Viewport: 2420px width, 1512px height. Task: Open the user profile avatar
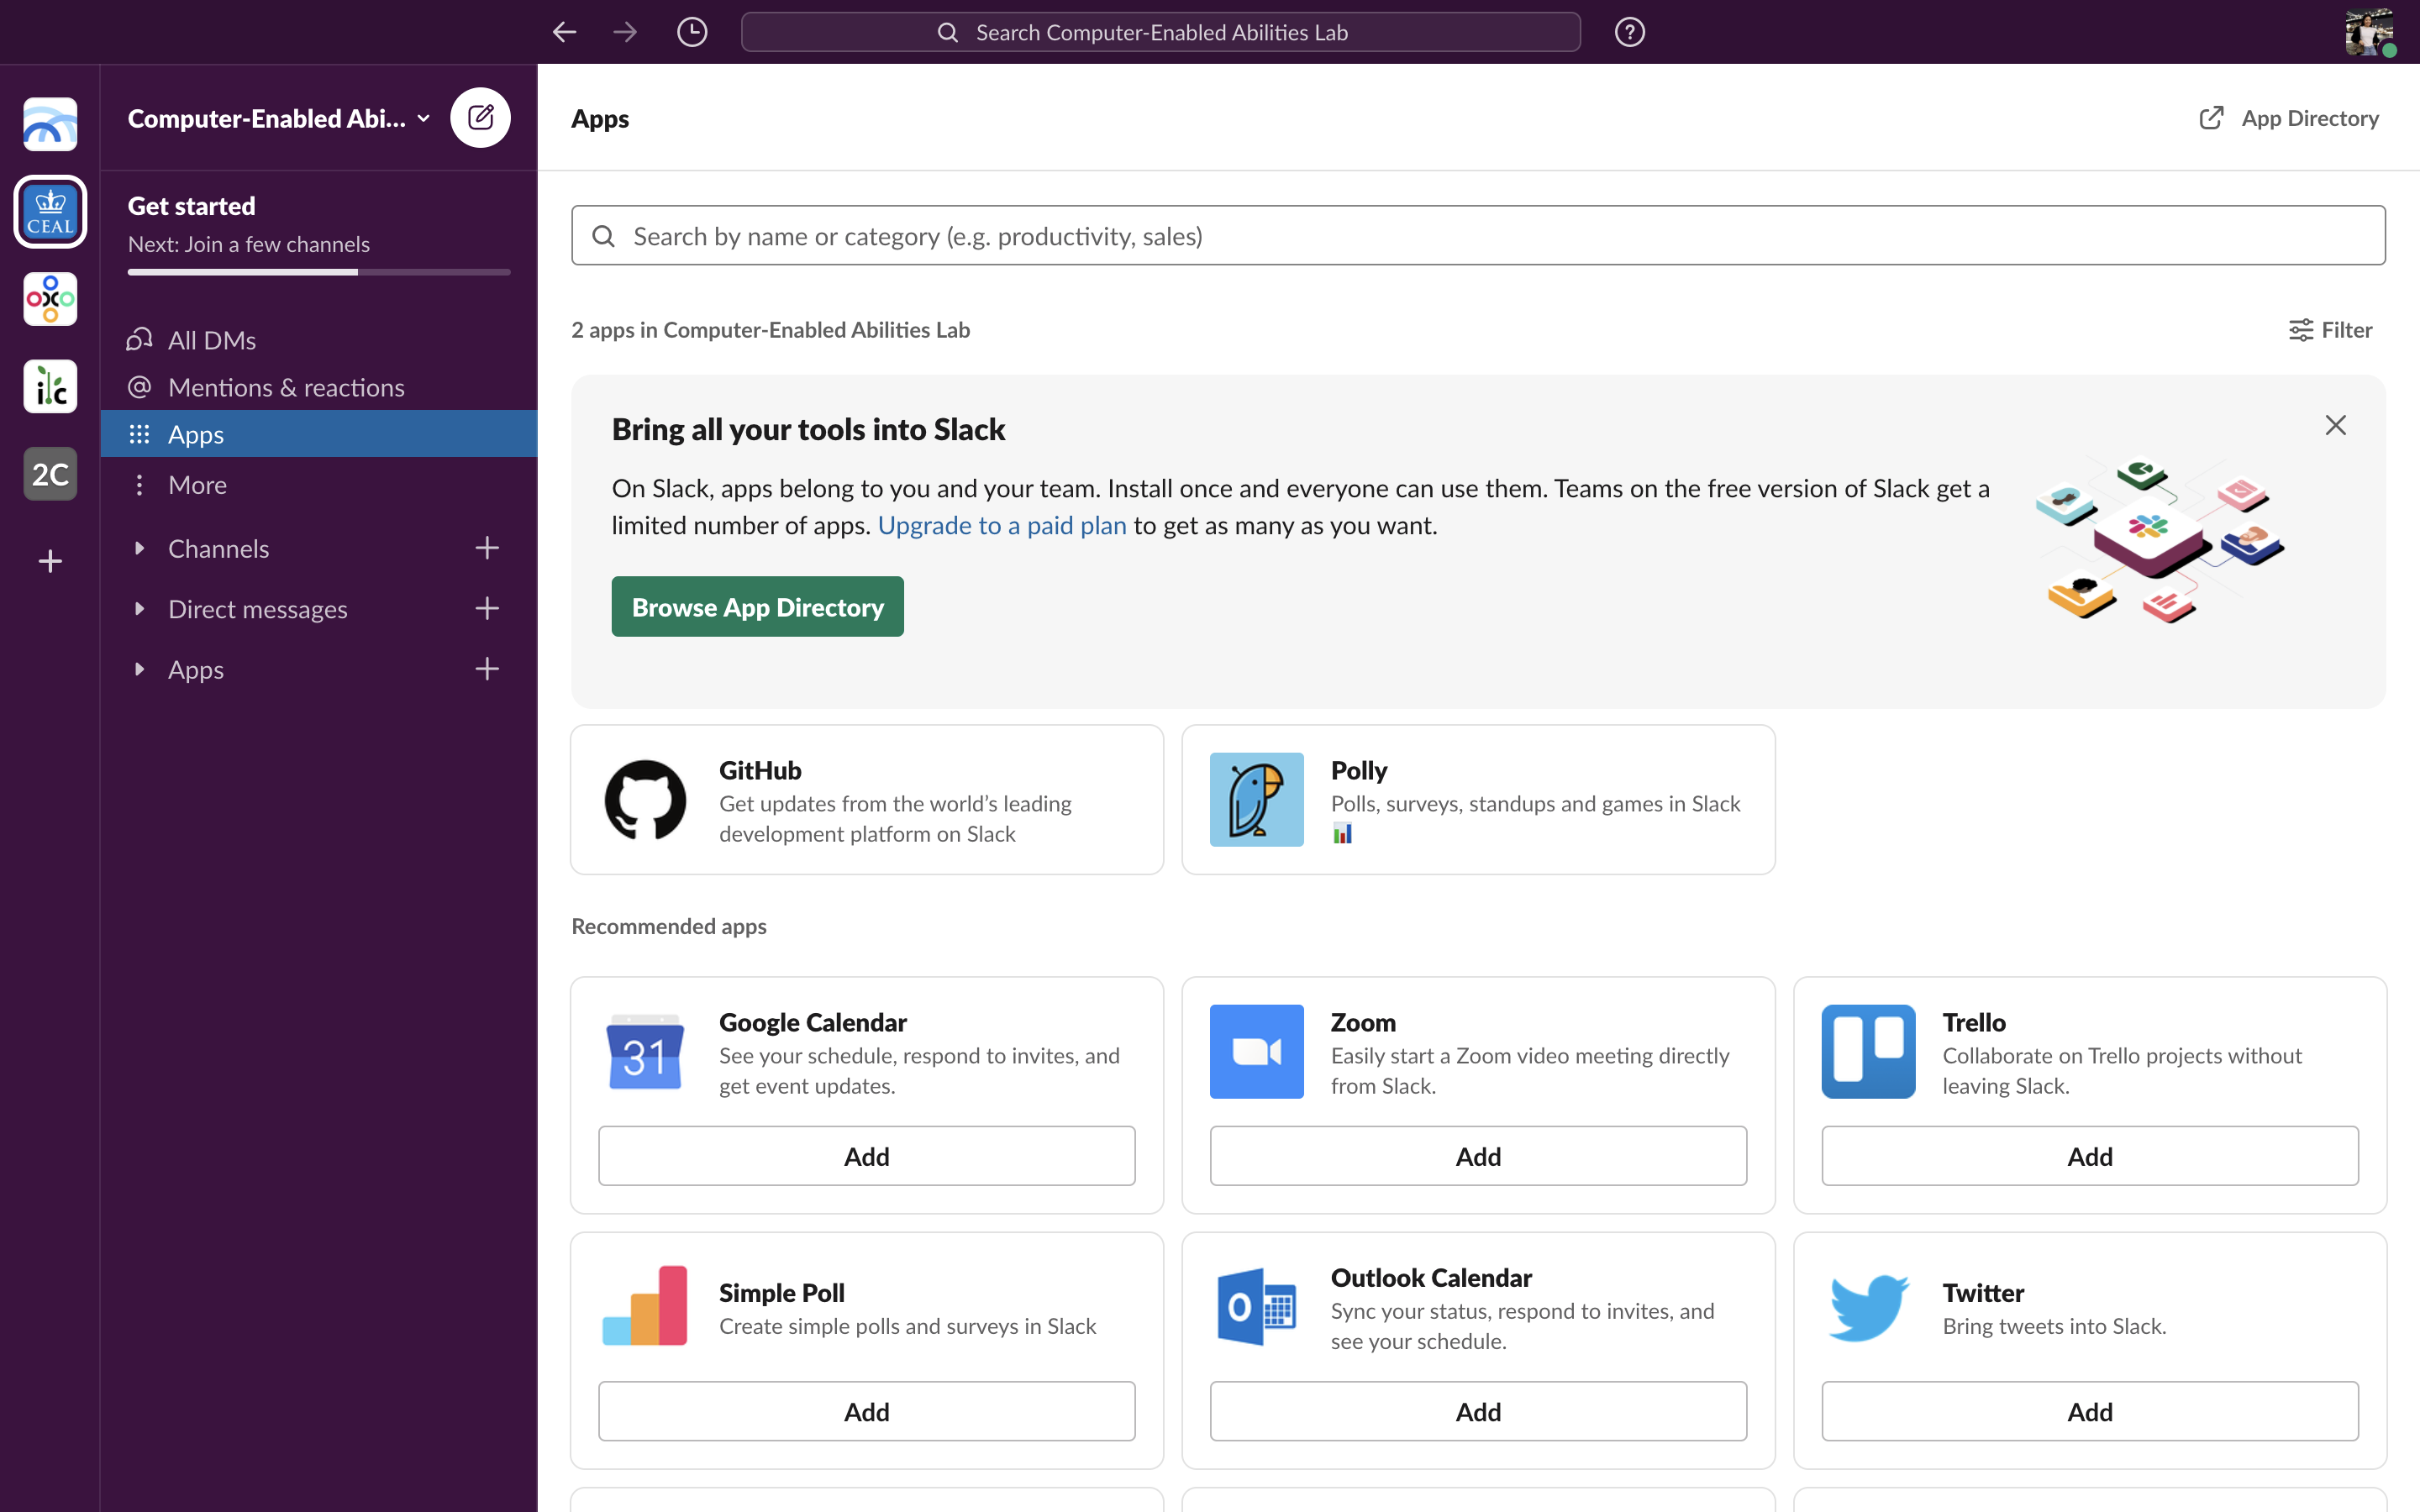[2368, 32]
